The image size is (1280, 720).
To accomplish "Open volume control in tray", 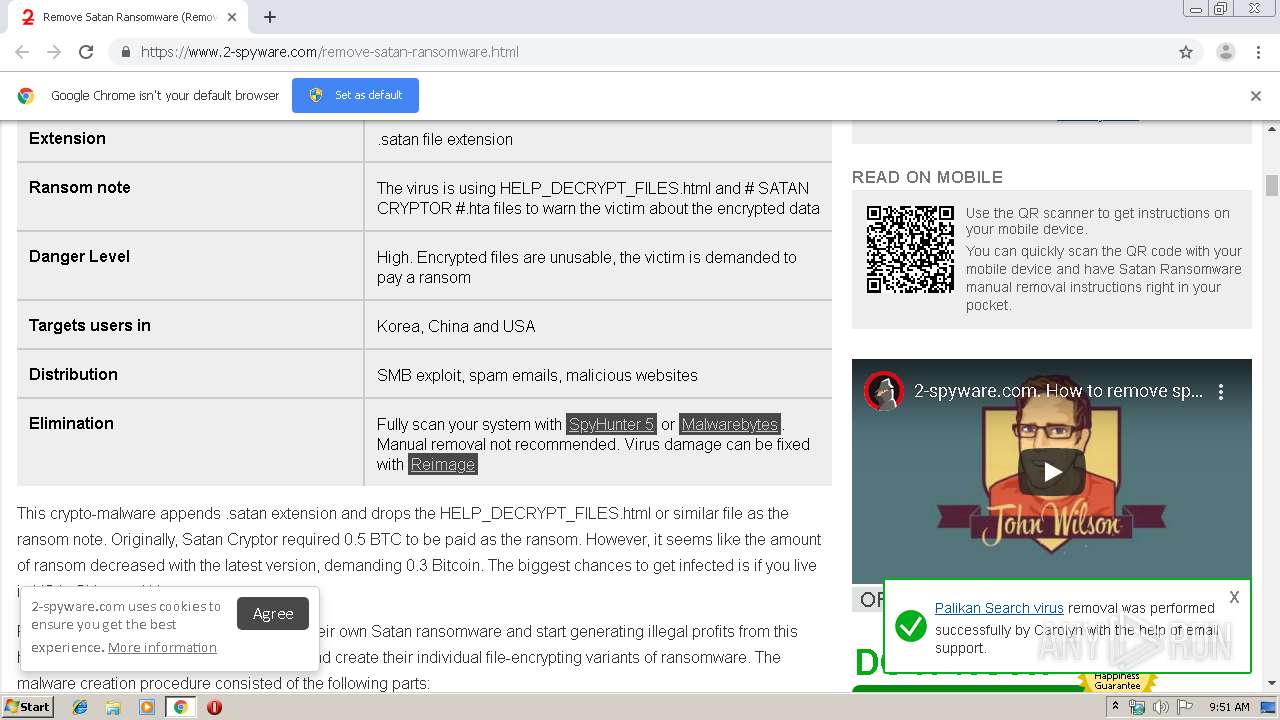I will tap(1161, 707).
